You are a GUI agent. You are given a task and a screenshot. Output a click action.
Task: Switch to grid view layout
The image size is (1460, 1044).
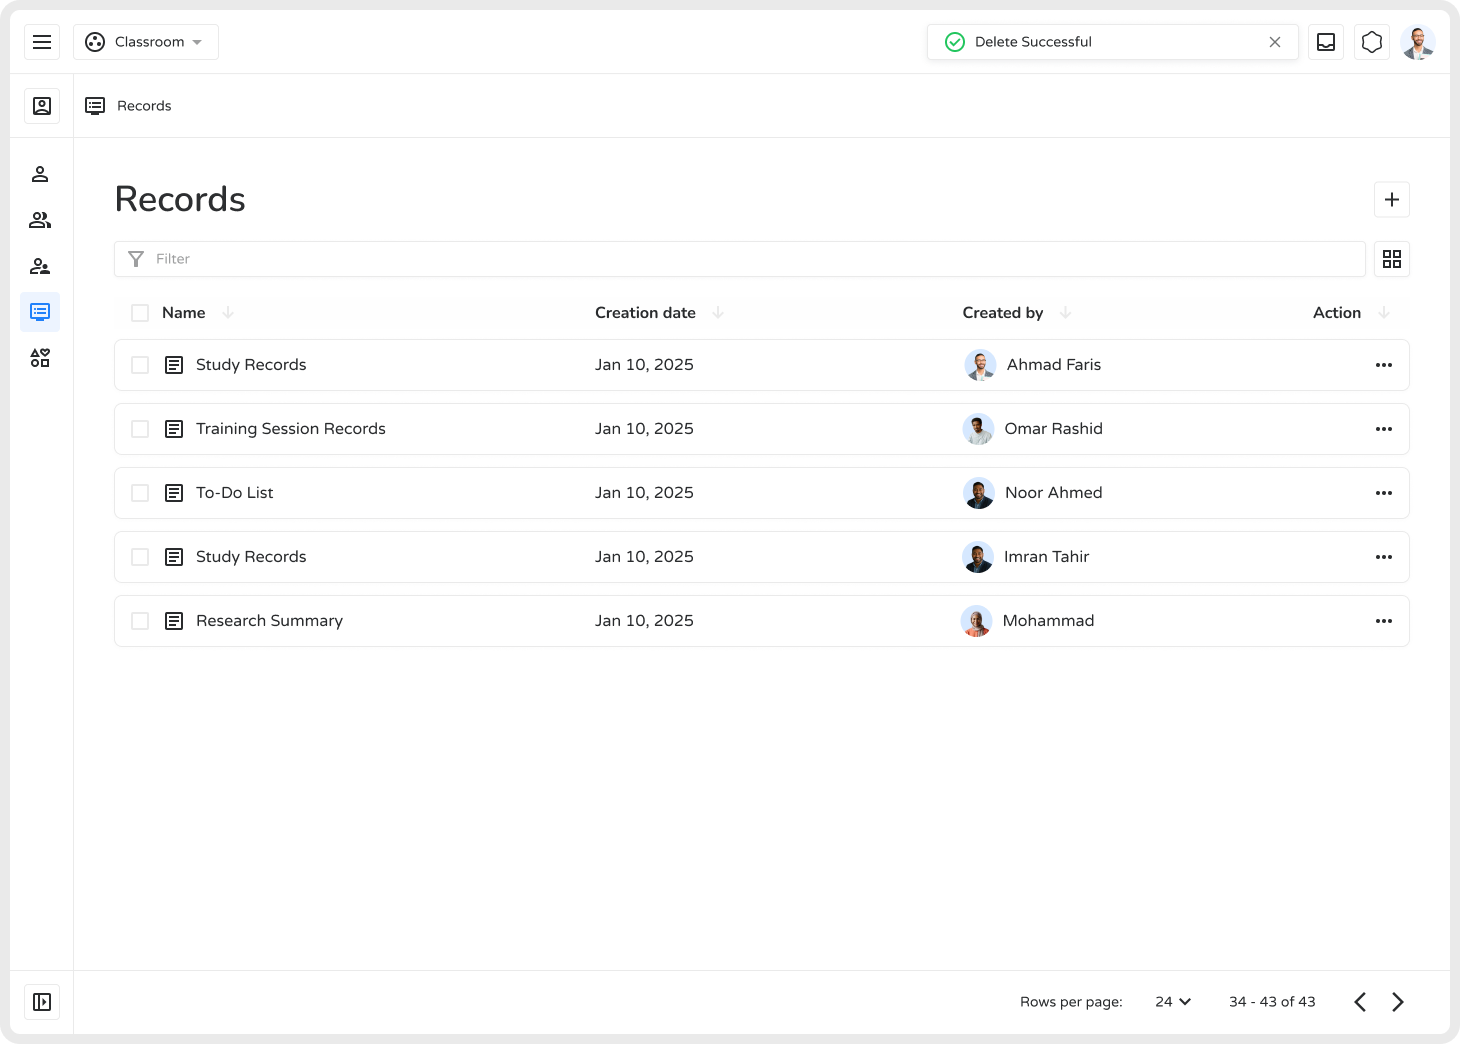point(1391,259)
